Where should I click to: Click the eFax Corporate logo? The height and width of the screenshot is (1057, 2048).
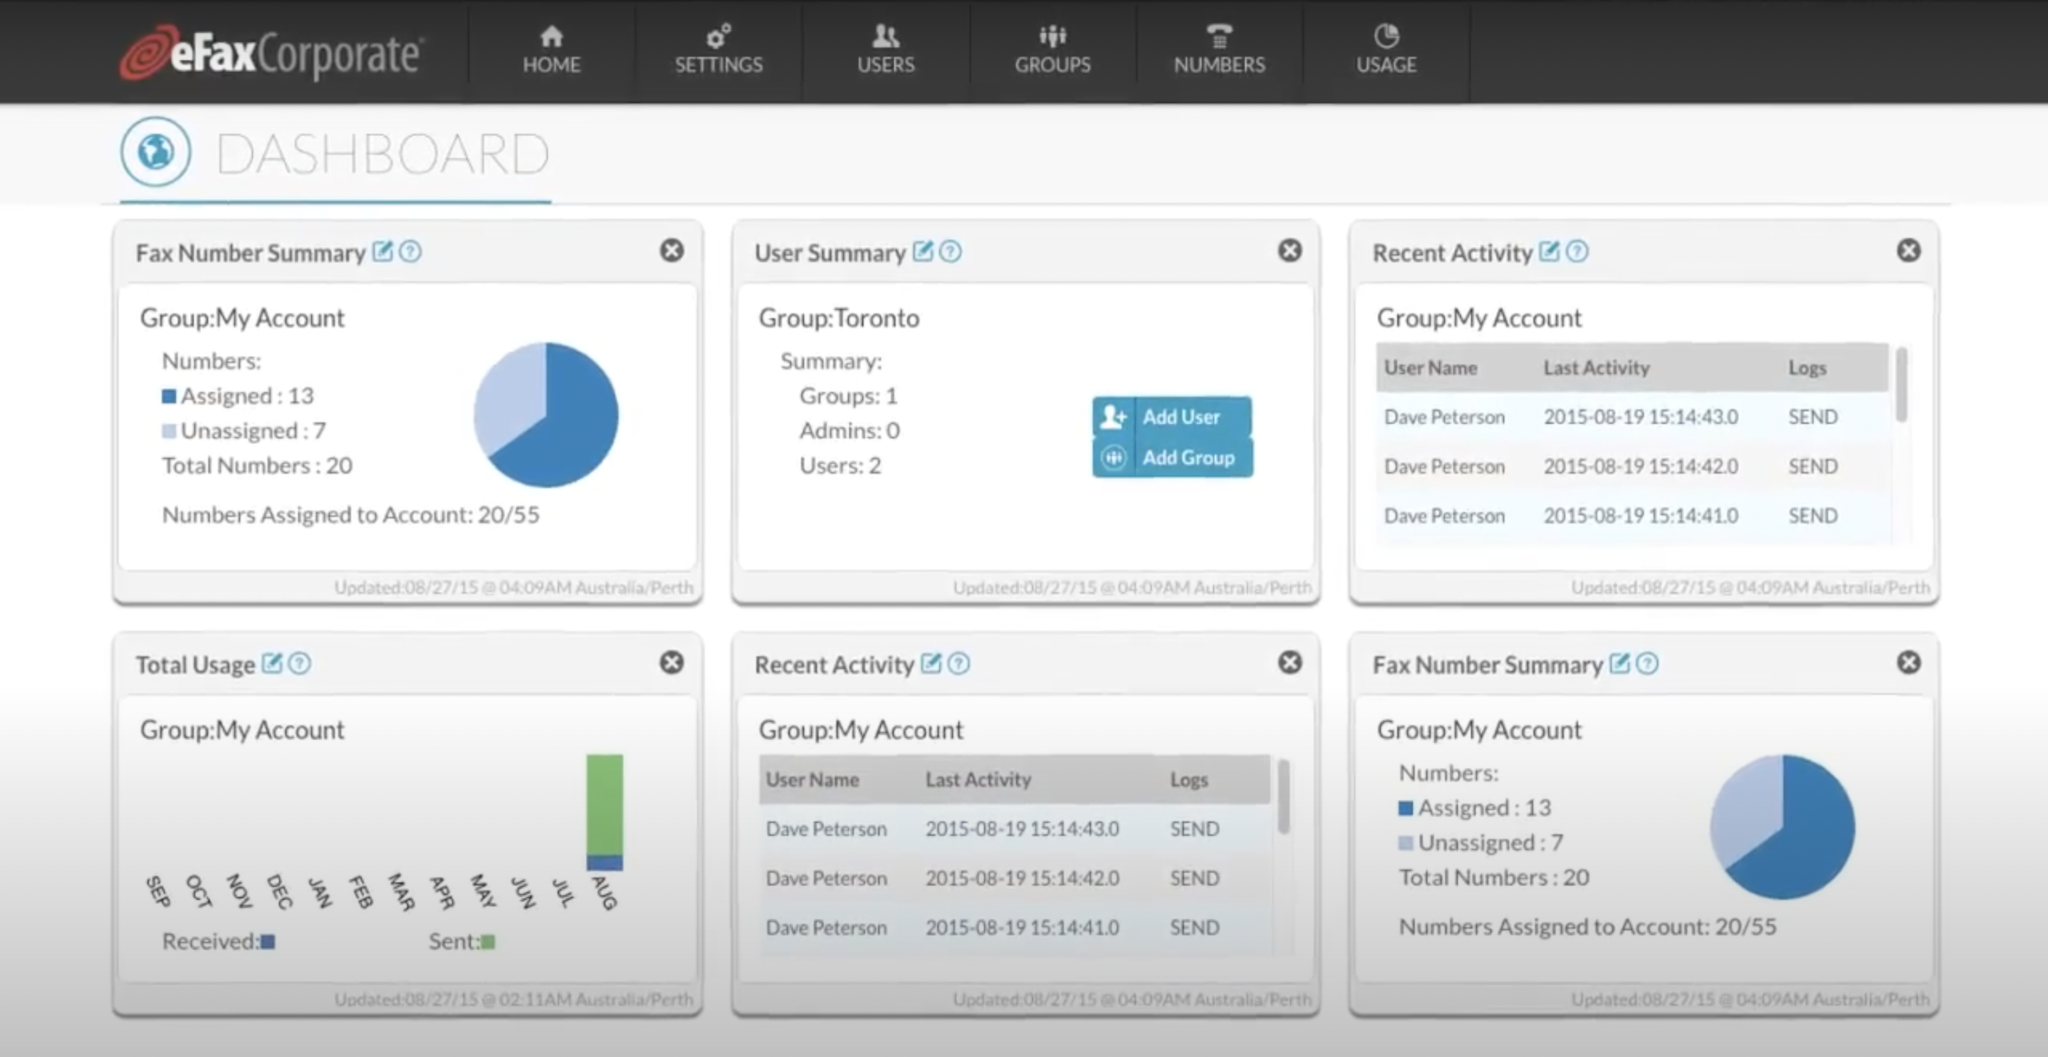click(271, 53)
